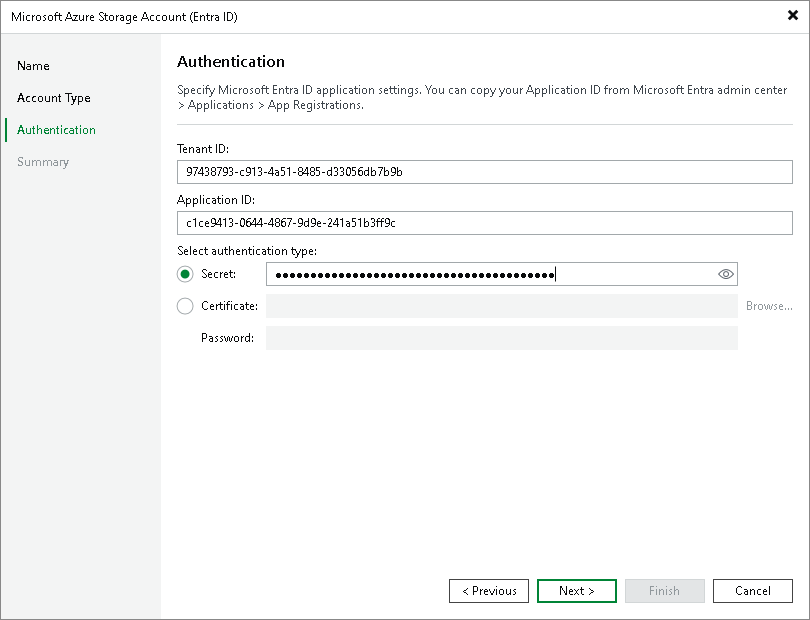Image resolution: width=810 pixels, height=620 pixels.
Task: Click the 'Secret:' label text
Action: tap(219, 274)
